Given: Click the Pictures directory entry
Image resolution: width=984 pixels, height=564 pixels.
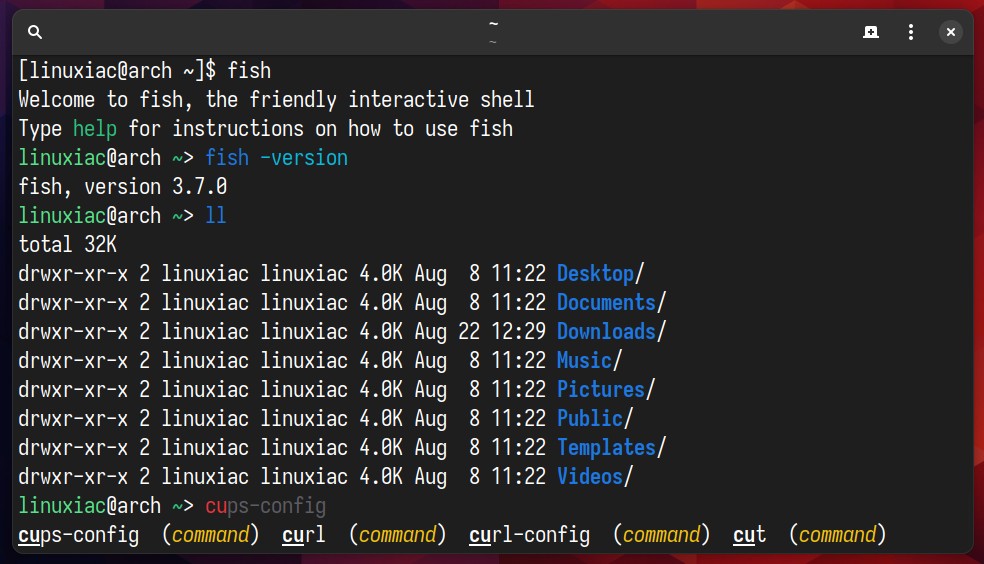Looking at the screenshot, I should 601,389.
